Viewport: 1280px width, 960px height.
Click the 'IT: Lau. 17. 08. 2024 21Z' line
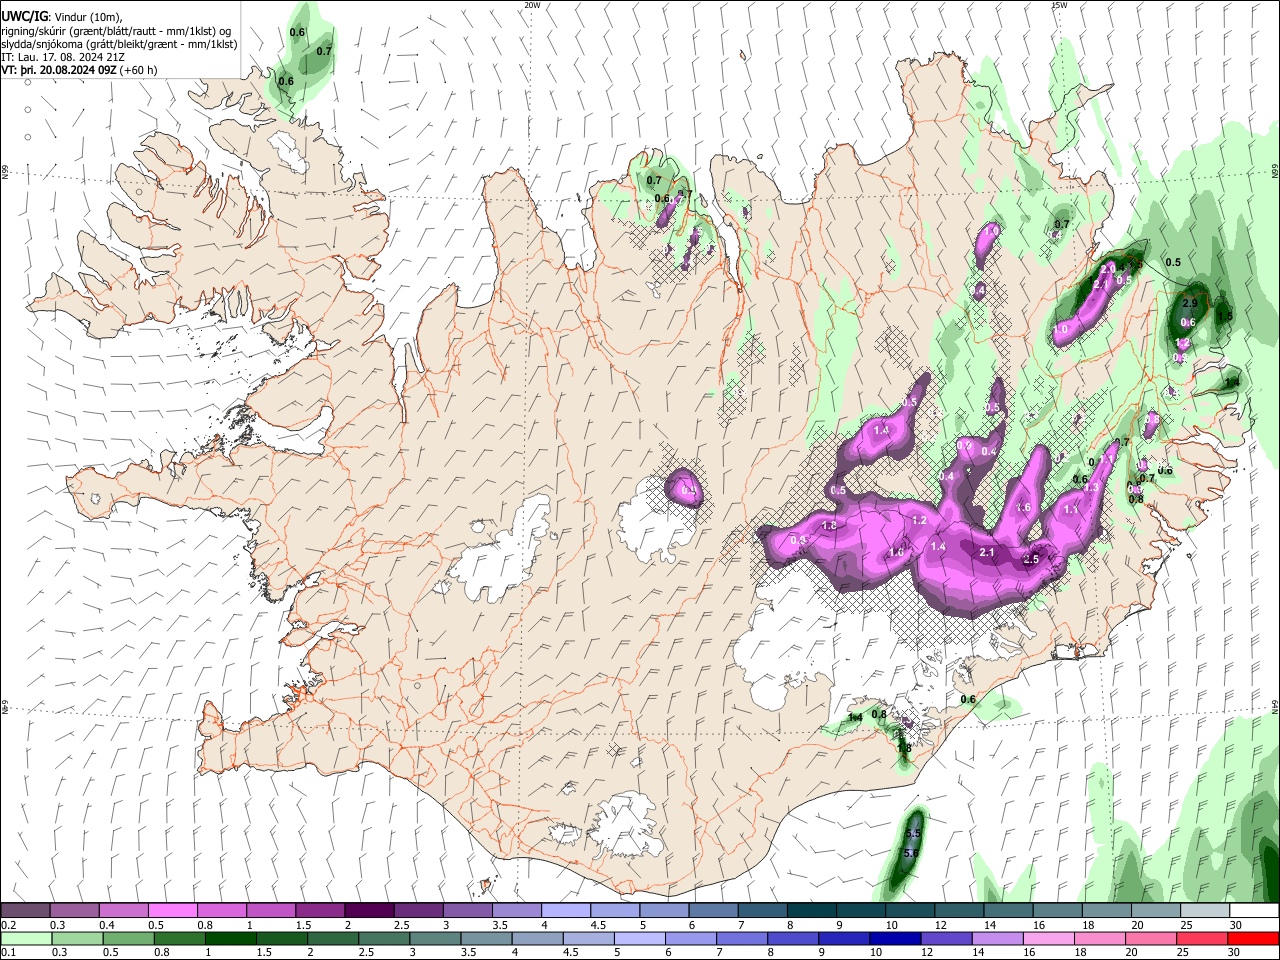click(63, 57)
